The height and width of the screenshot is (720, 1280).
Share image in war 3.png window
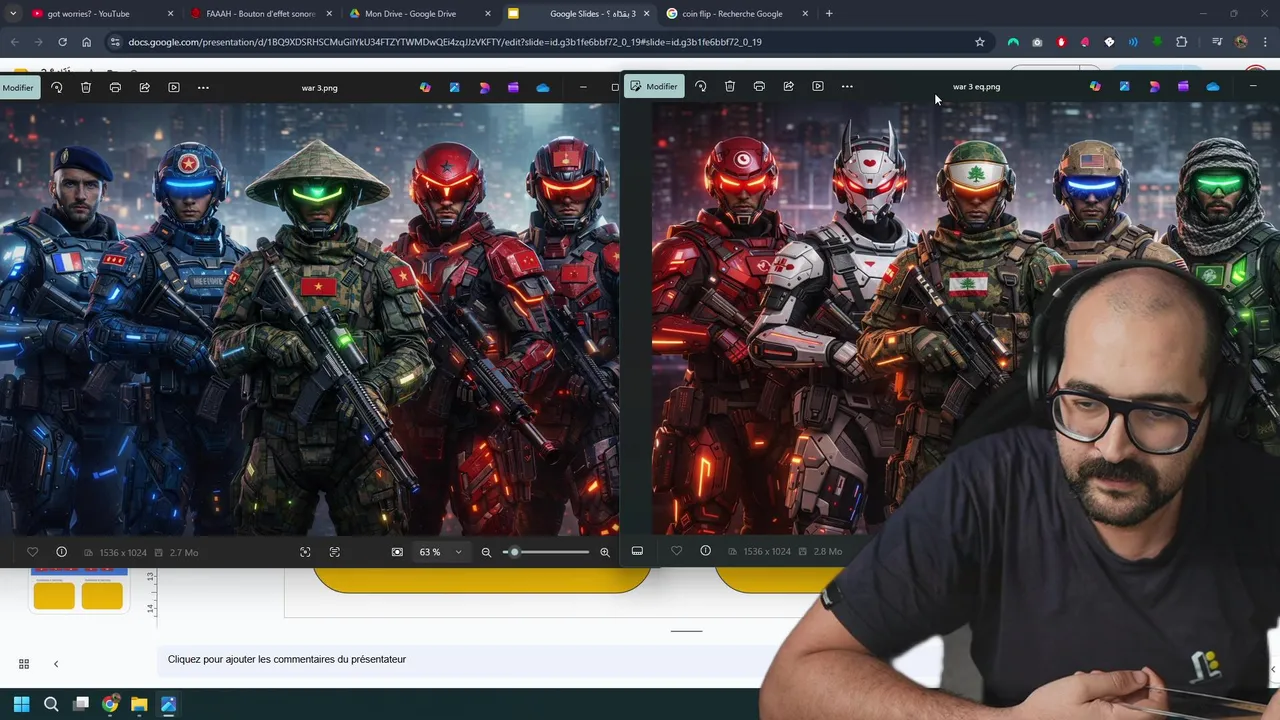click(x=144, y=88)
